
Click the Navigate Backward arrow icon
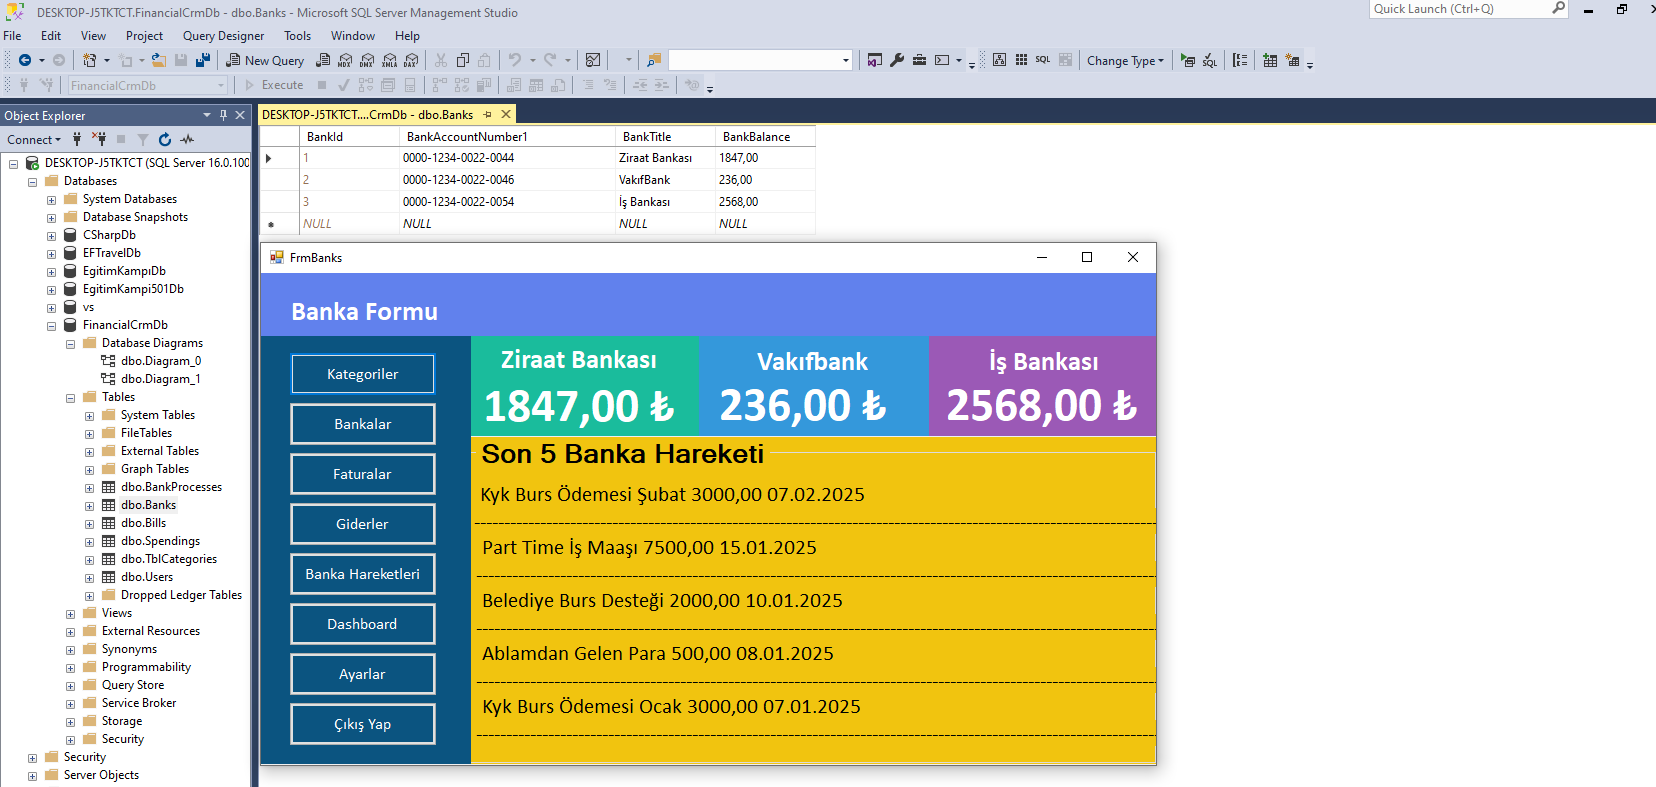point(25,60)
